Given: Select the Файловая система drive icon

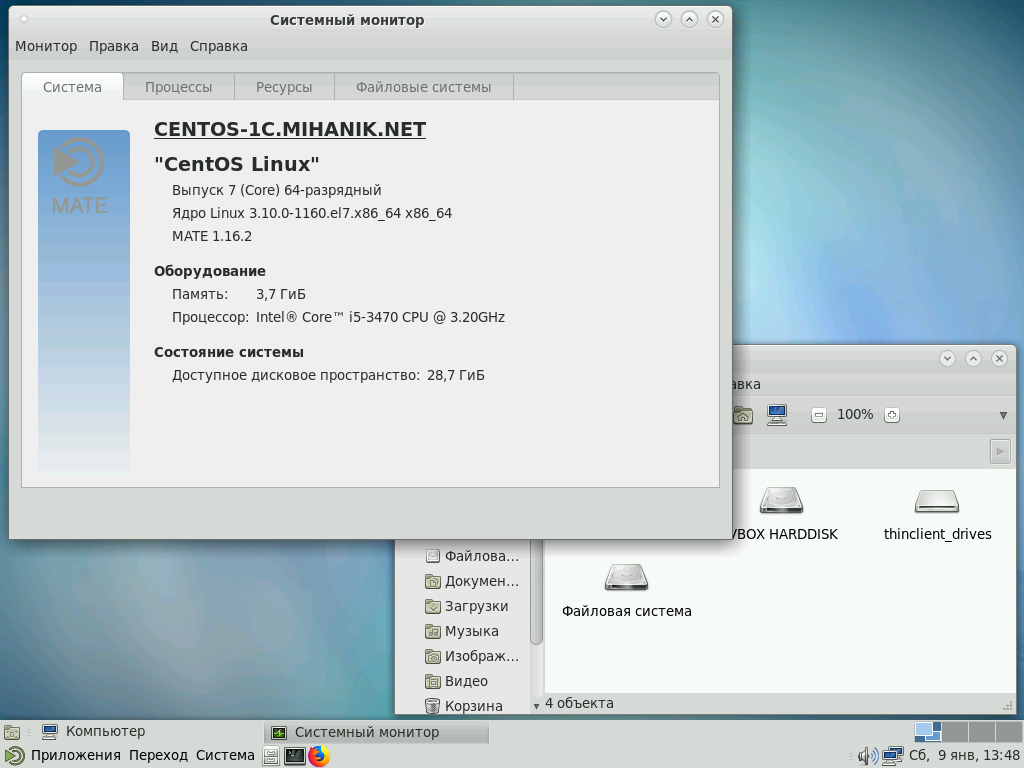Looking at the screenshot, I should [x=626, y=577].
